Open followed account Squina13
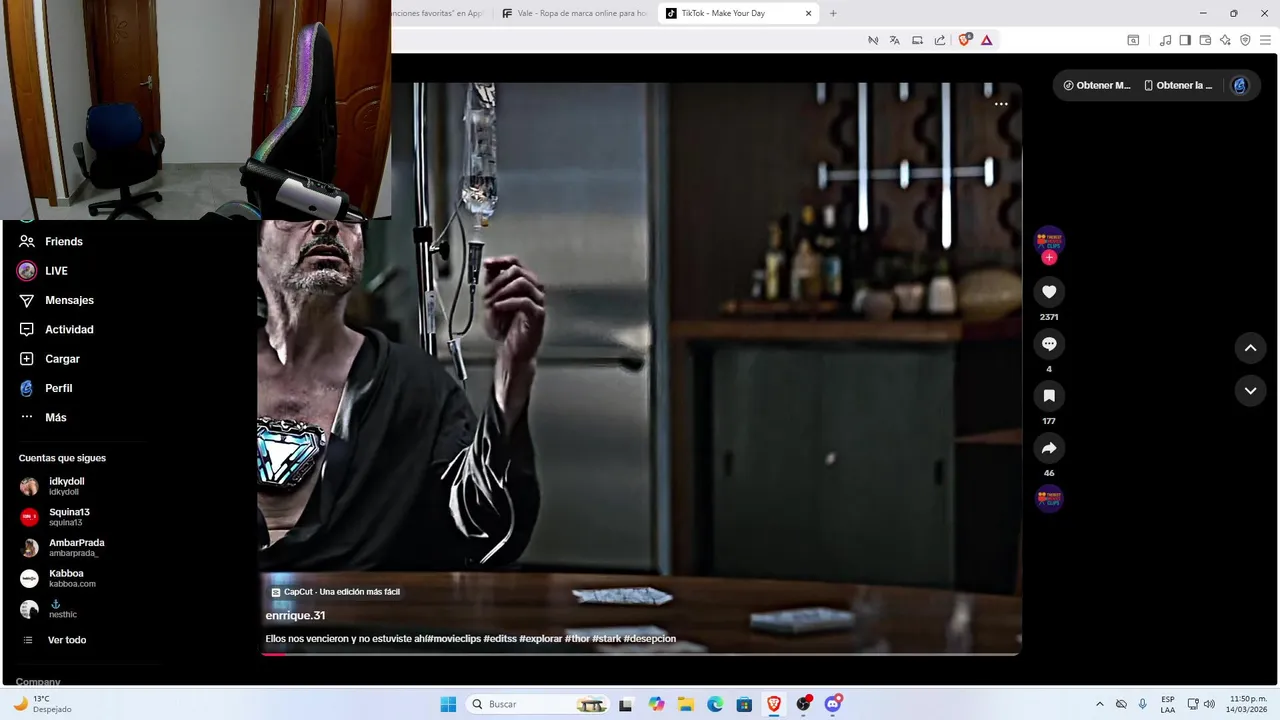Screen dimensions: 1280x720 coord(55,517)
